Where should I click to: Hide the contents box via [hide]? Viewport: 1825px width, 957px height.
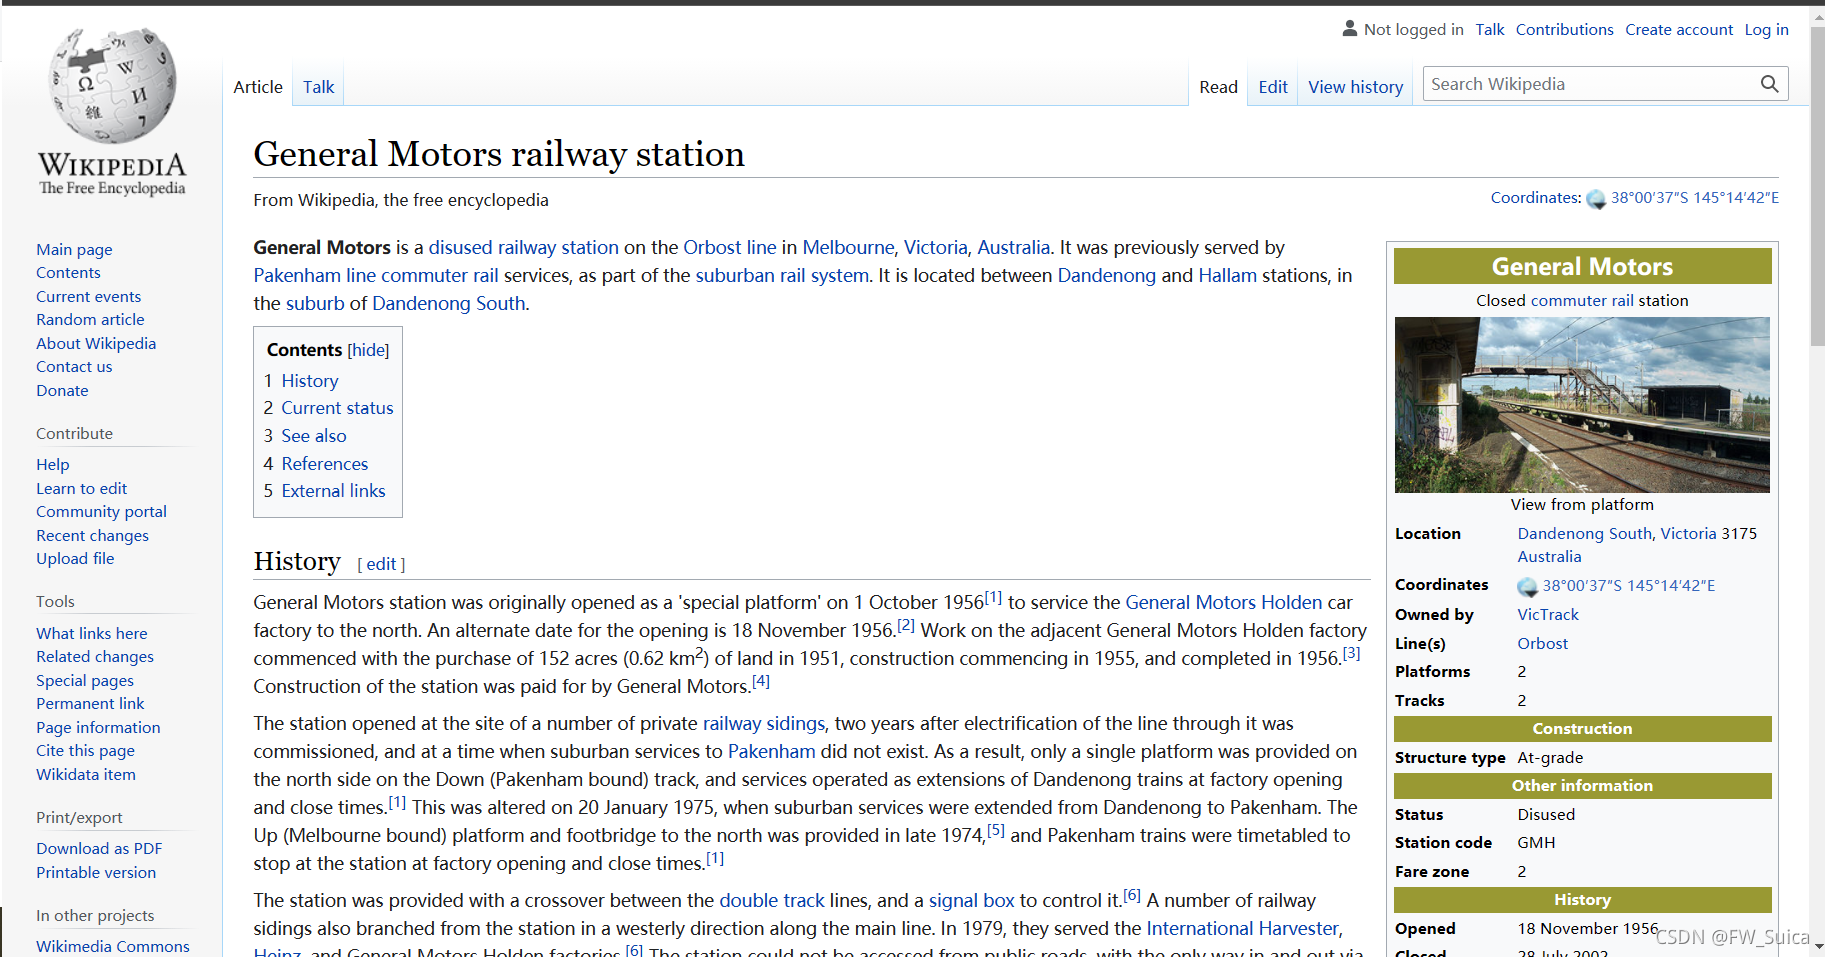click(x=368, y=350)
